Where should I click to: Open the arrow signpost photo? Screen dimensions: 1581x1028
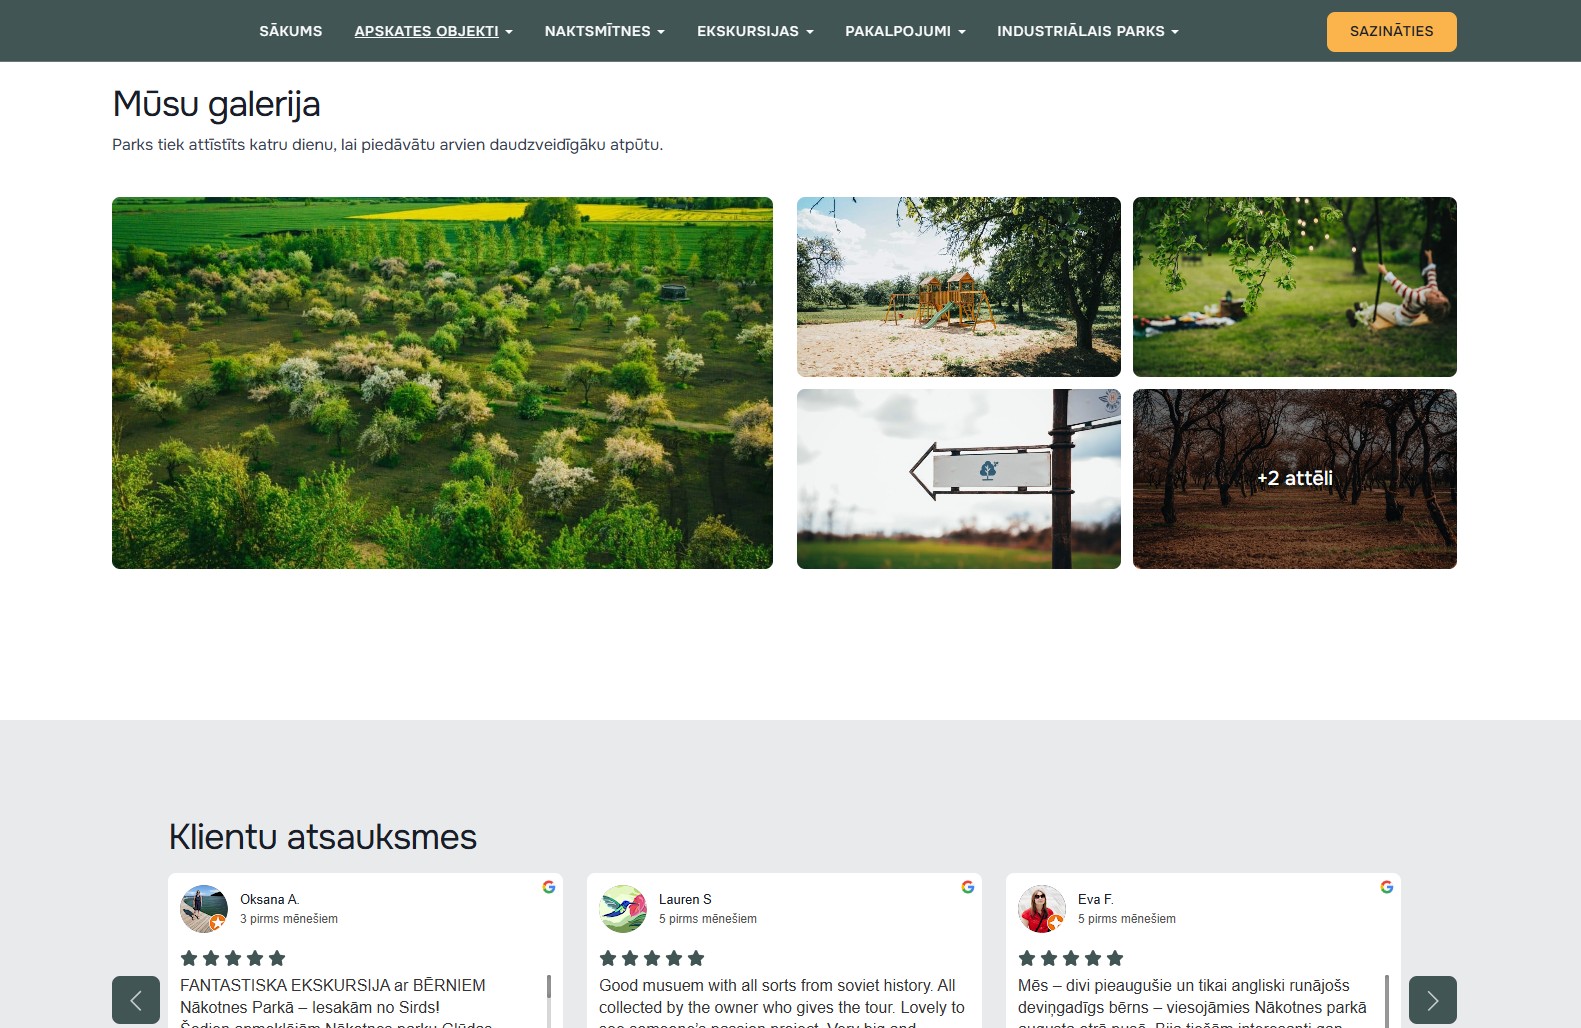[958, 479]
